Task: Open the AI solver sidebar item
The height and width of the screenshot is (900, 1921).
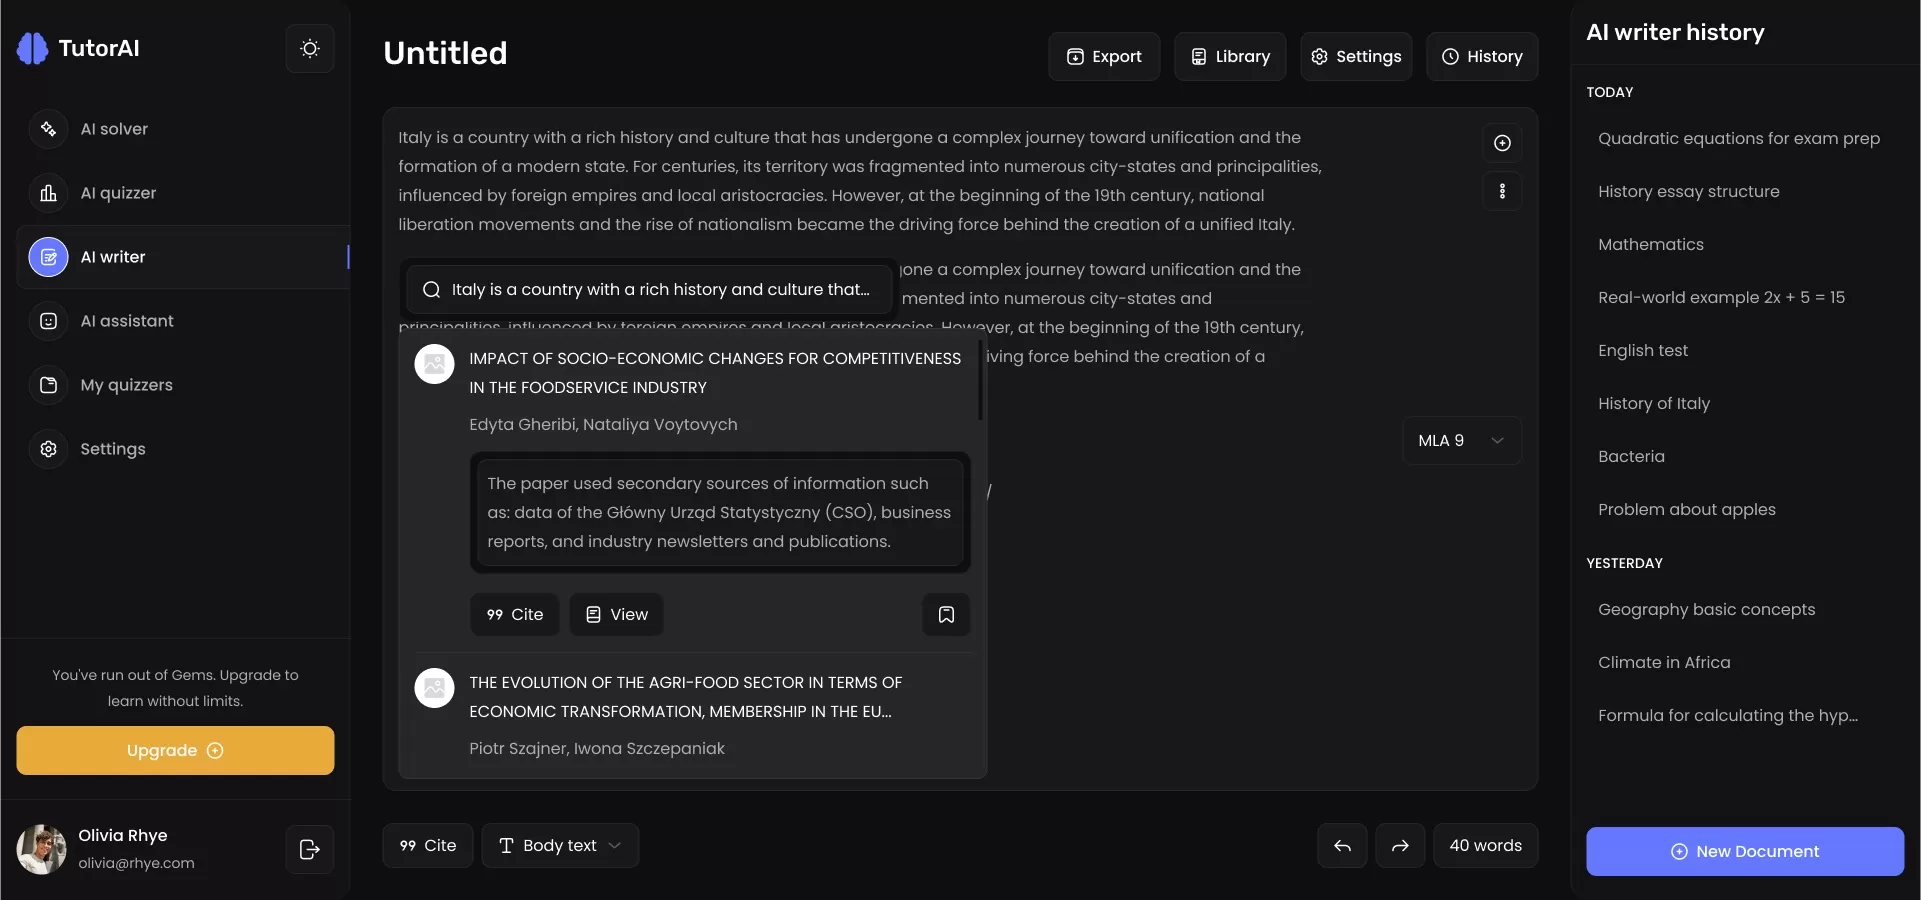Action: coord(114,129)
